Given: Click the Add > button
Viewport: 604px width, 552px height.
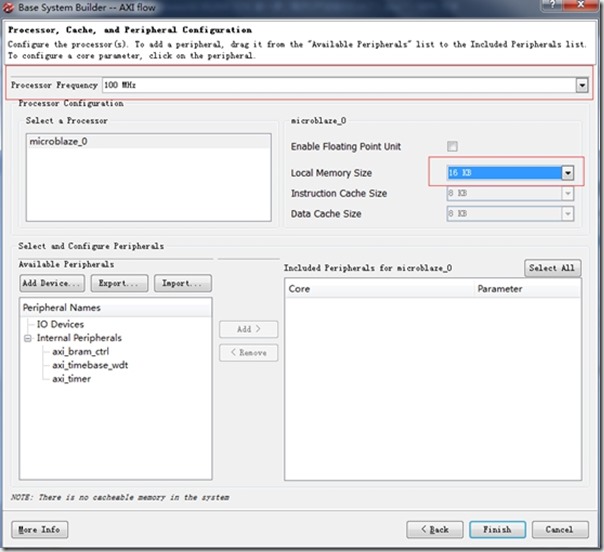Looking at the screenshot, I should click(x=248, y=329).
